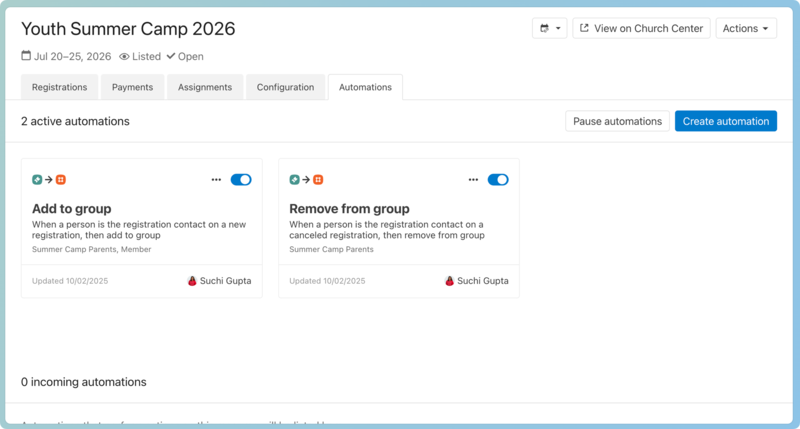Click the calendar icon beside the event dates
800x429 pixels.
click(x=26, y=57)
